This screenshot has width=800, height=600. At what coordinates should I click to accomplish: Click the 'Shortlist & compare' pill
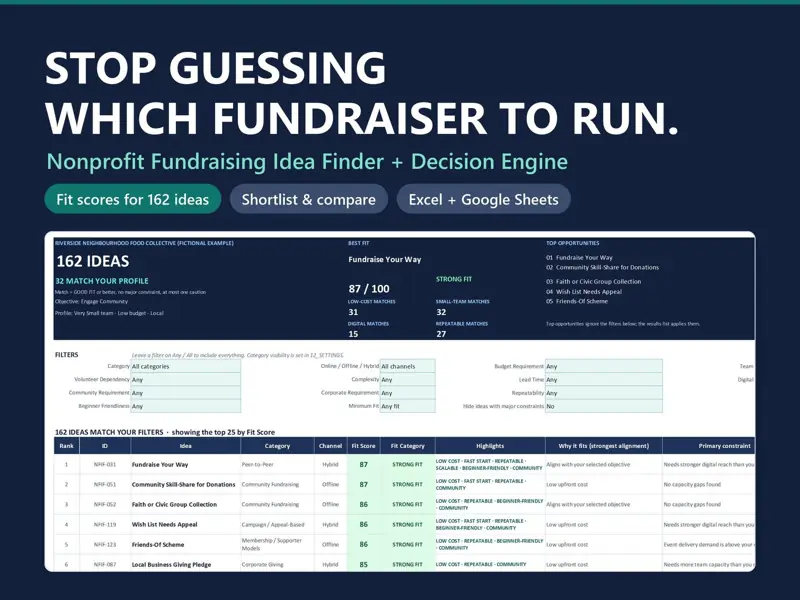tap(309, 199)
